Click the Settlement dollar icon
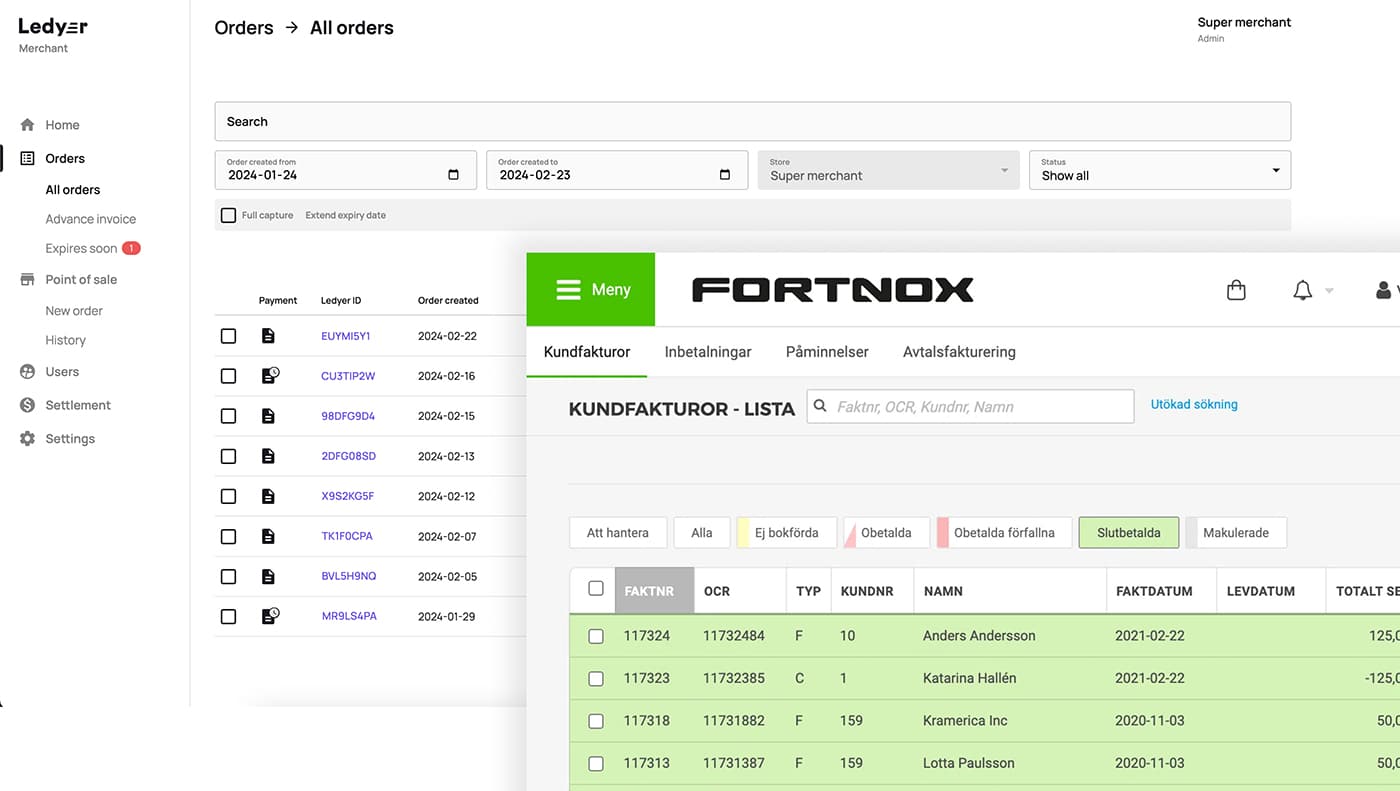The height and width of the screenshot is (791, 1400). [27, 405]
